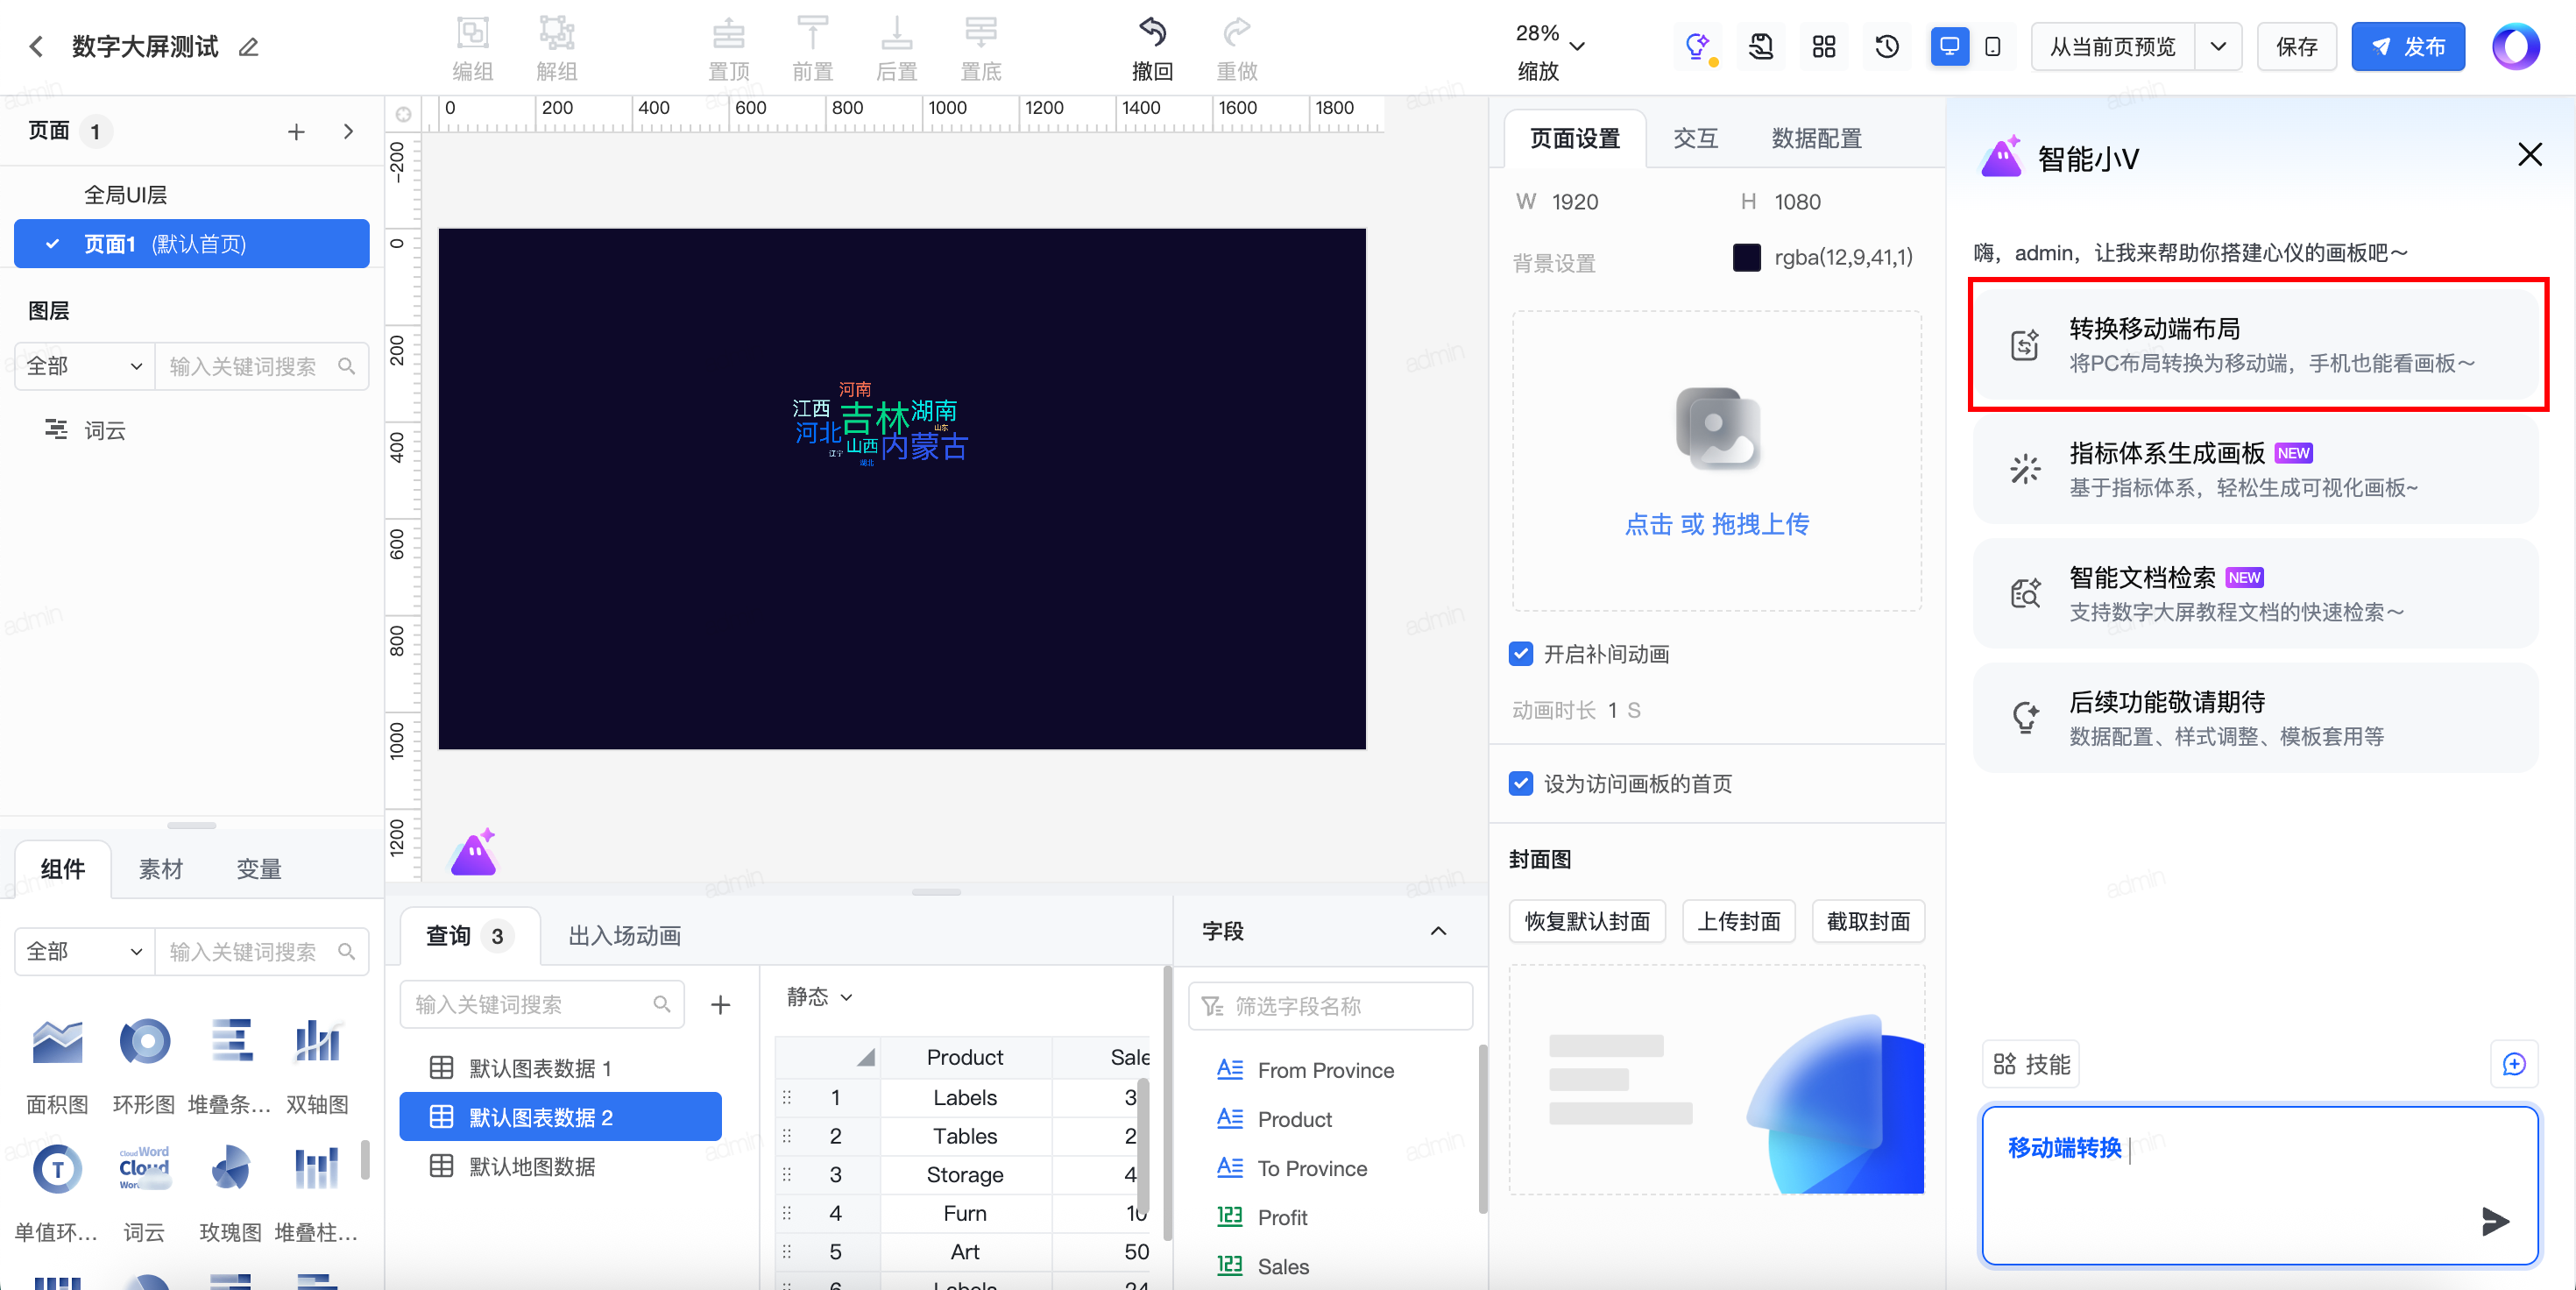Open the grid layout icon in toolbar
Image resolution: width=2576 pixels, height=1290 pixels.
click(1824, 47)
